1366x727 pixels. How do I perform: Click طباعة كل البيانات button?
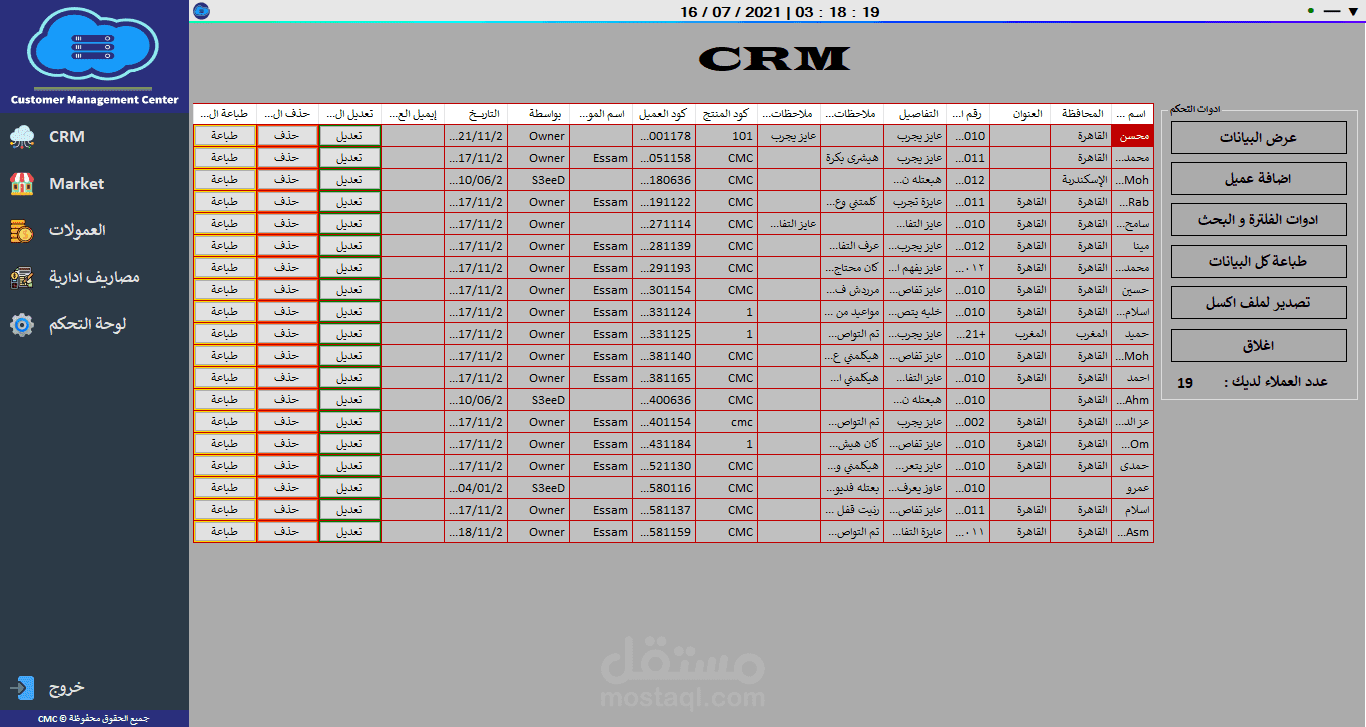[x=1258, y=262]
